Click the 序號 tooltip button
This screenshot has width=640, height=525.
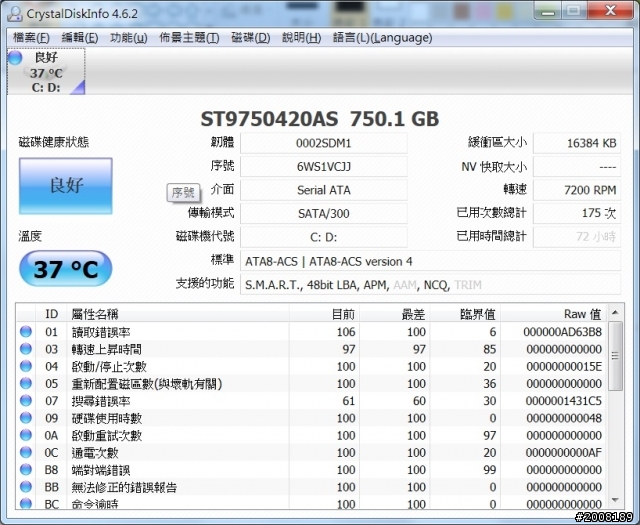click(184, 193)
